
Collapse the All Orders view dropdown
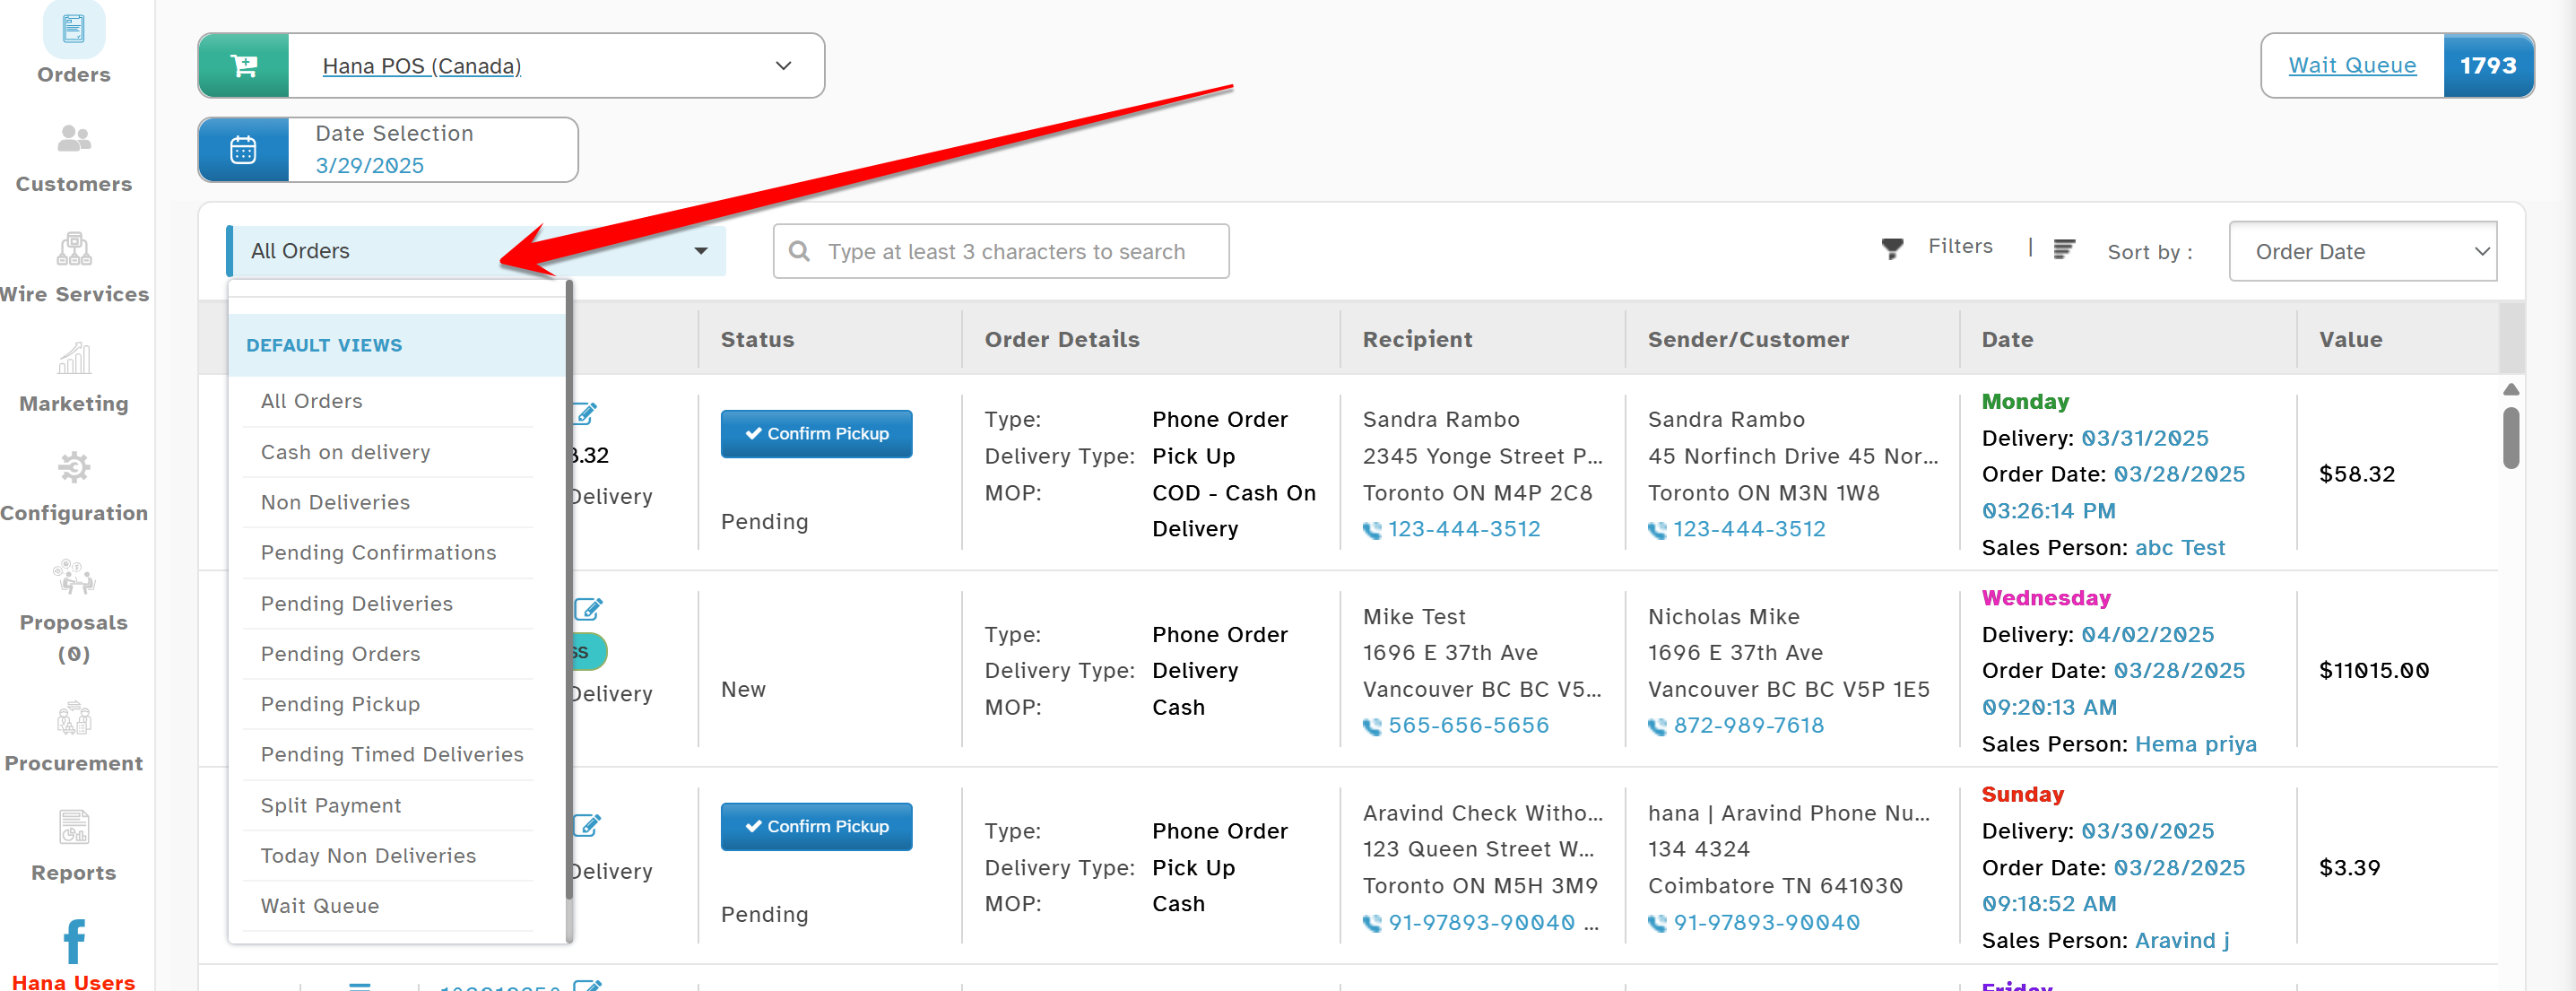[x=700, y=251]
